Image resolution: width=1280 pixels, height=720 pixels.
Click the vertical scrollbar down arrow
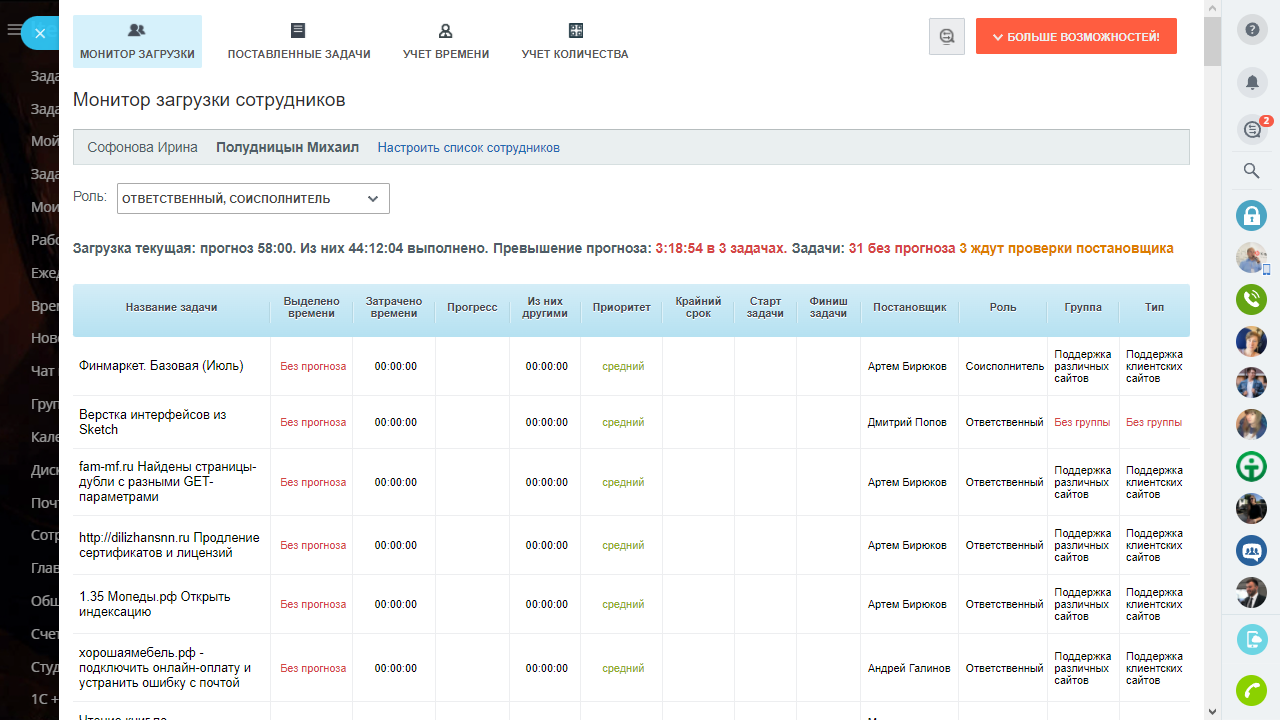click(x=1212, y=711)
